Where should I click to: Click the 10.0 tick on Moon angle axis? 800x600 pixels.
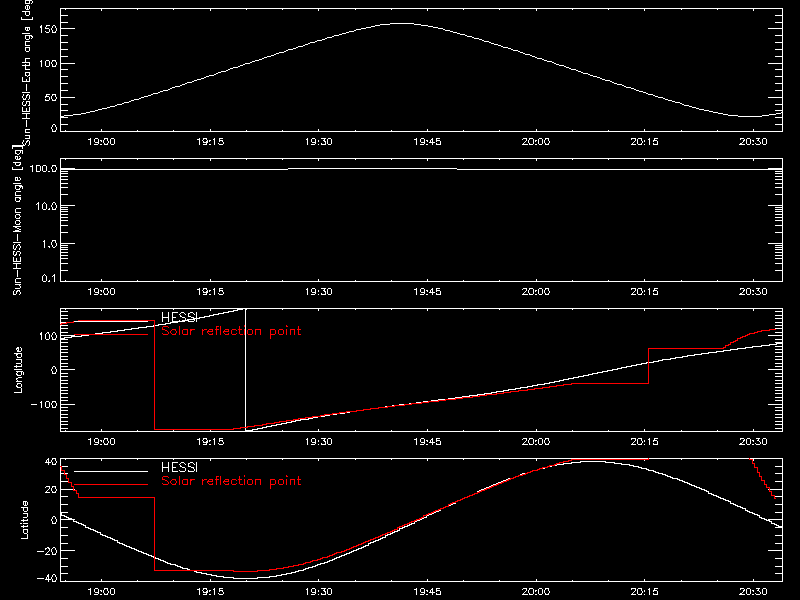(46, 206)
